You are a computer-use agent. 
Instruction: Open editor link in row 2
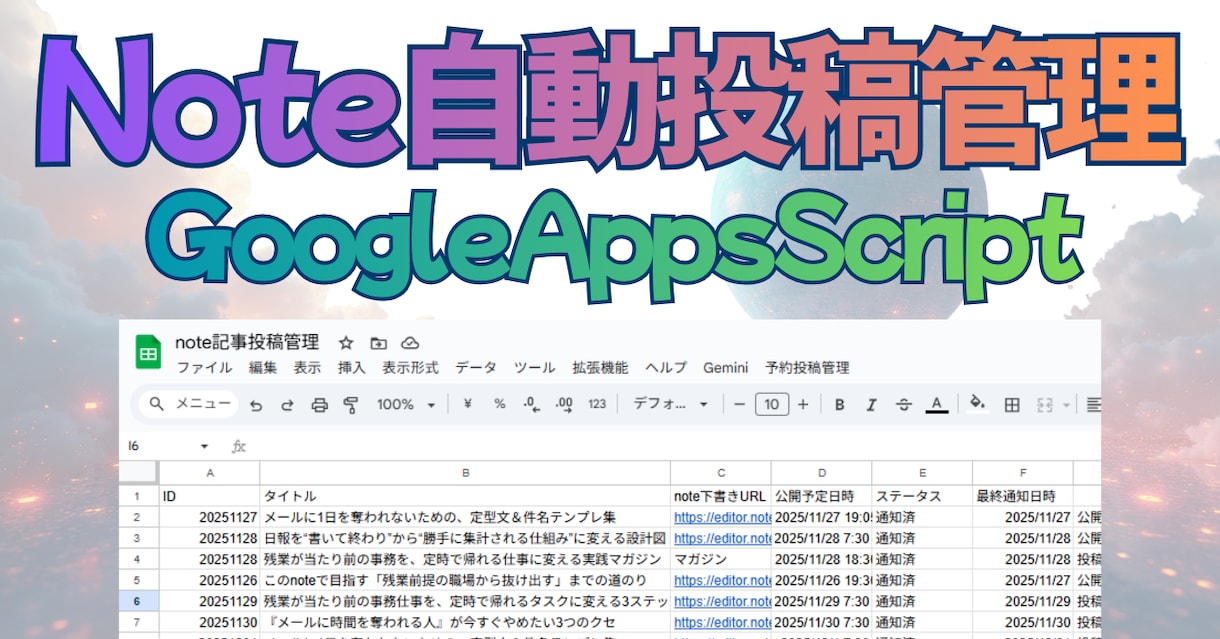click(x=722, y=518)
